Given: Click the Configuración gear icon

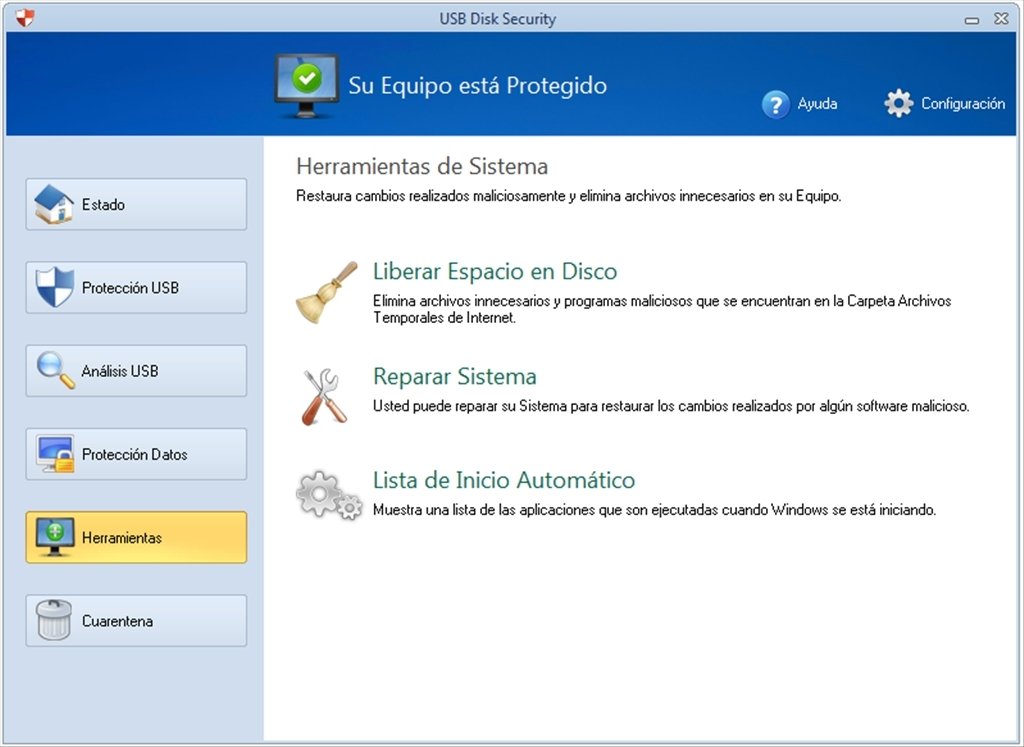Looking at the screenshot, I should pos(899,103).
